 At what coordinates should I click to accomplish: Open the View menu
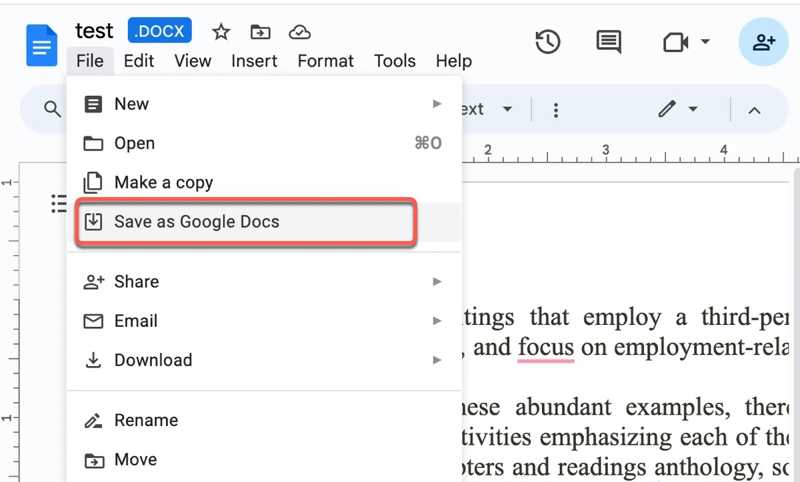[193, 61]
